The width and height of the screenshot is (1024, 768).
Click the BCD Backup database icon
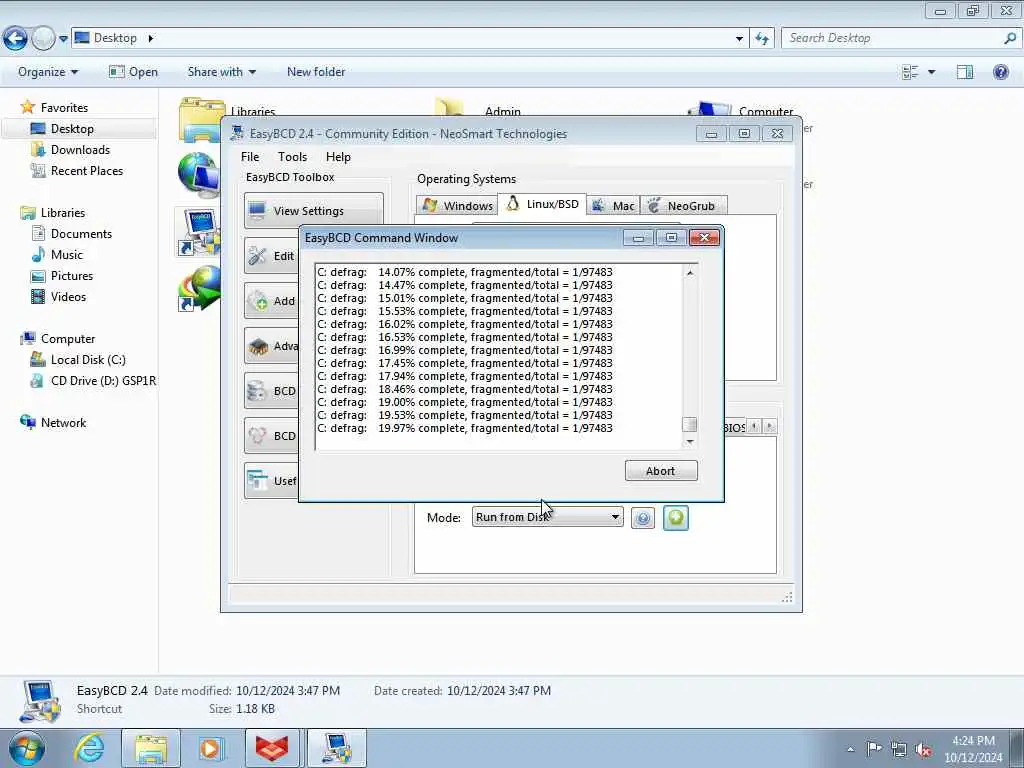(257, 391)
